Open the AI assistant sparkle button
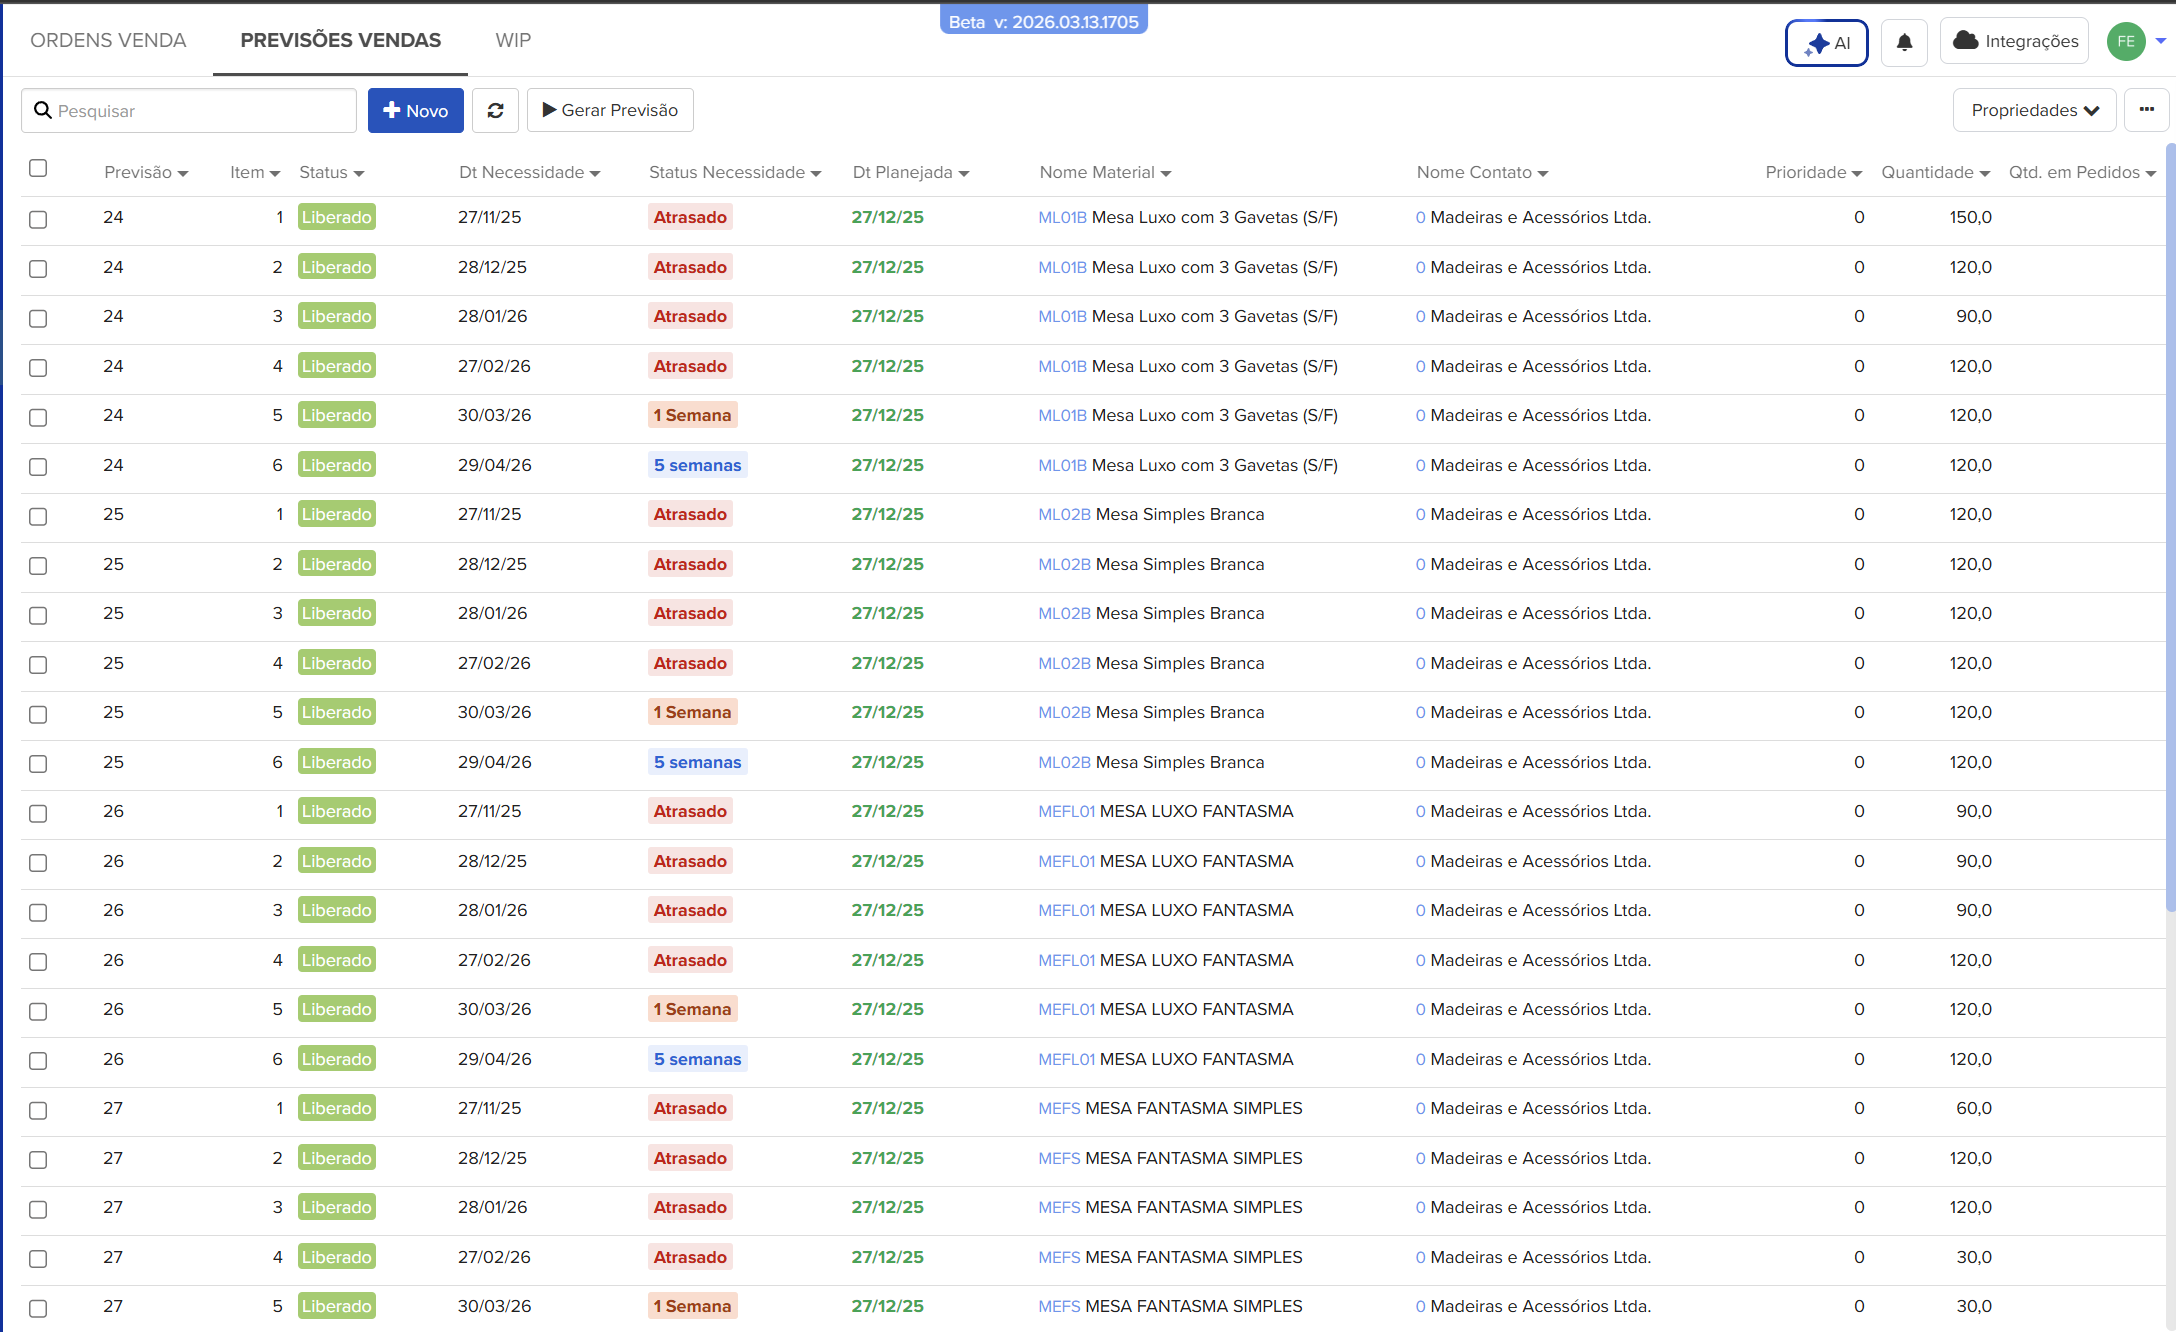Viewport: 2176px width, 1332px height. coord(1826,43)
